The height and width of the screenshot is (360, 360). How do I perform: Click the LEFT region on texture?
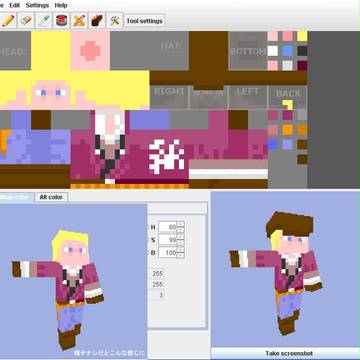(248, 97)
